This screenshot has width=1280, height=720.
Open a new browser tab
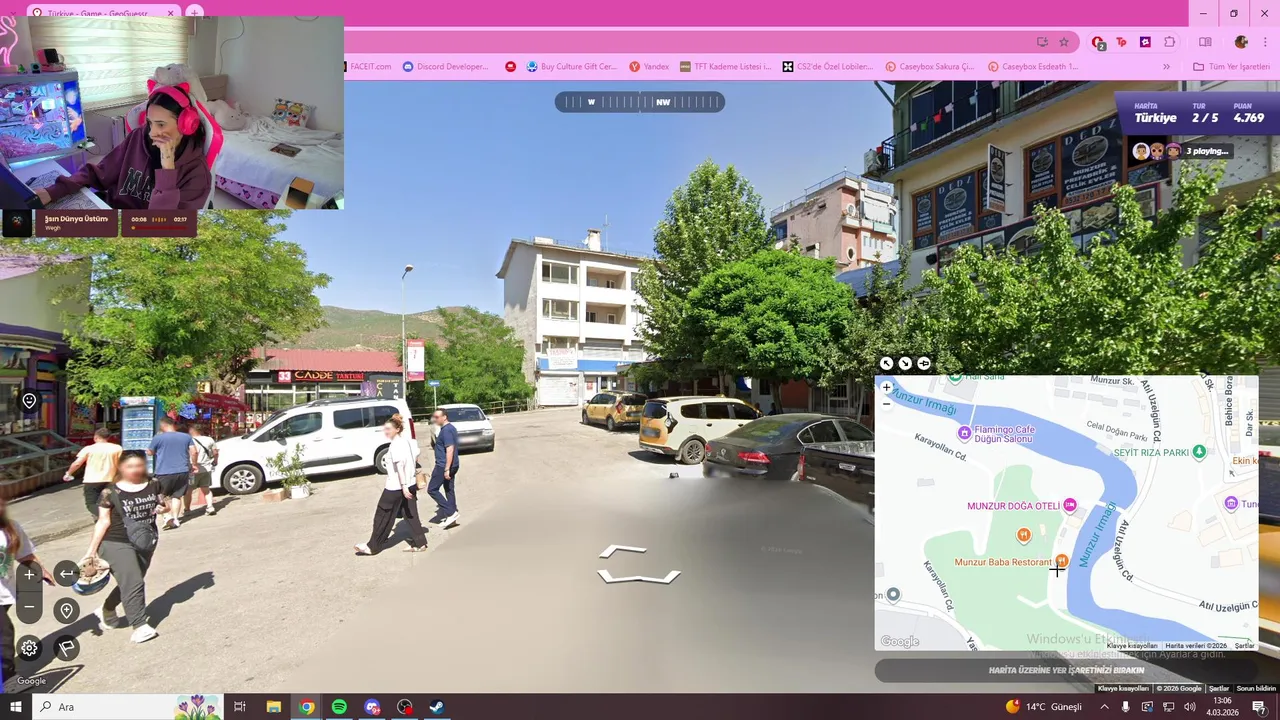(x=195, y=13)
